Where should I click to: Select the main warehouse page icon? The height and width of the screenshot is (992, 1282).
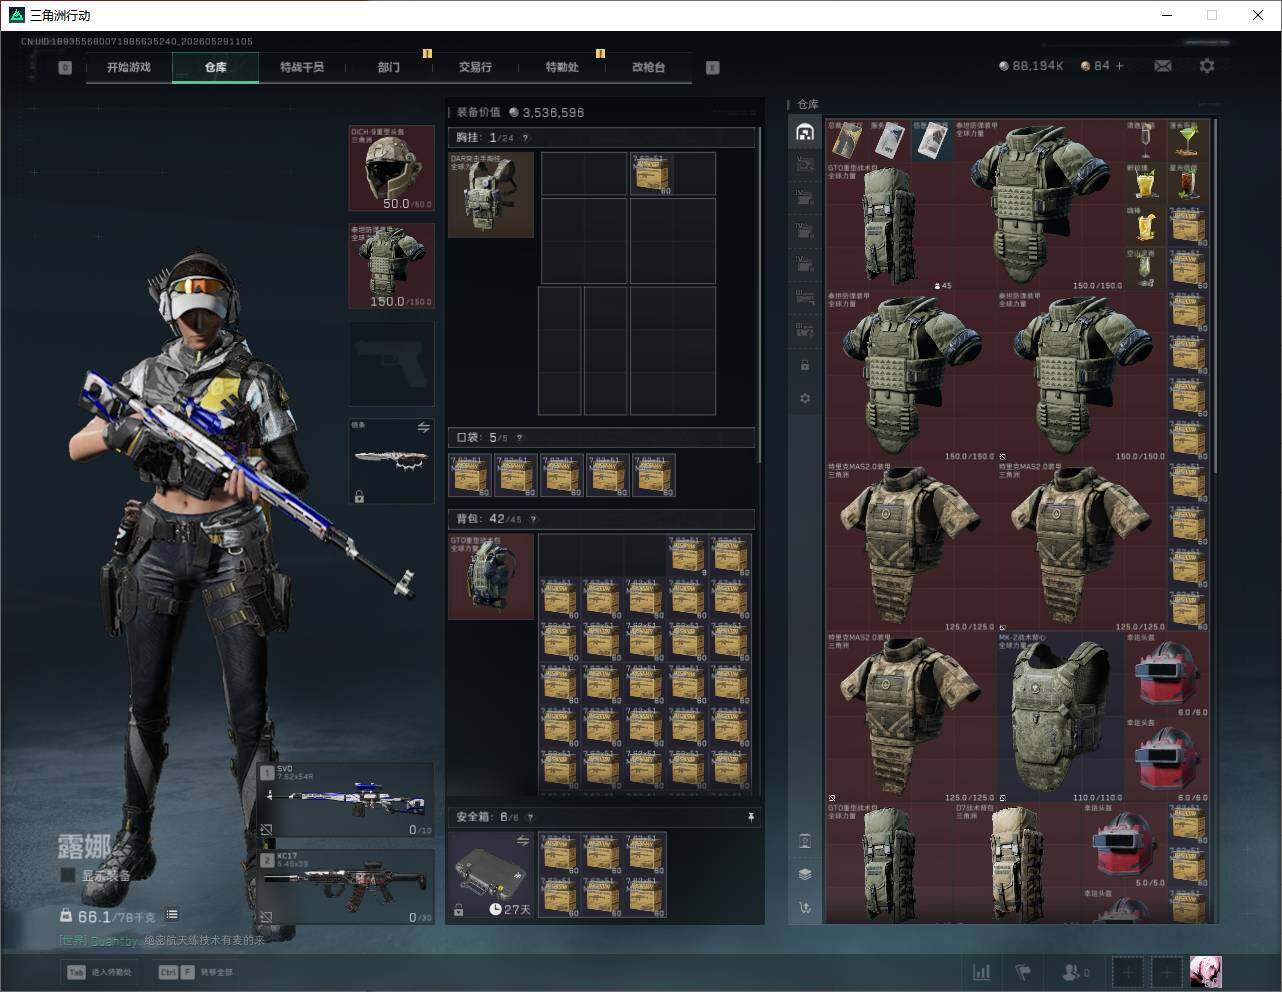805,132
